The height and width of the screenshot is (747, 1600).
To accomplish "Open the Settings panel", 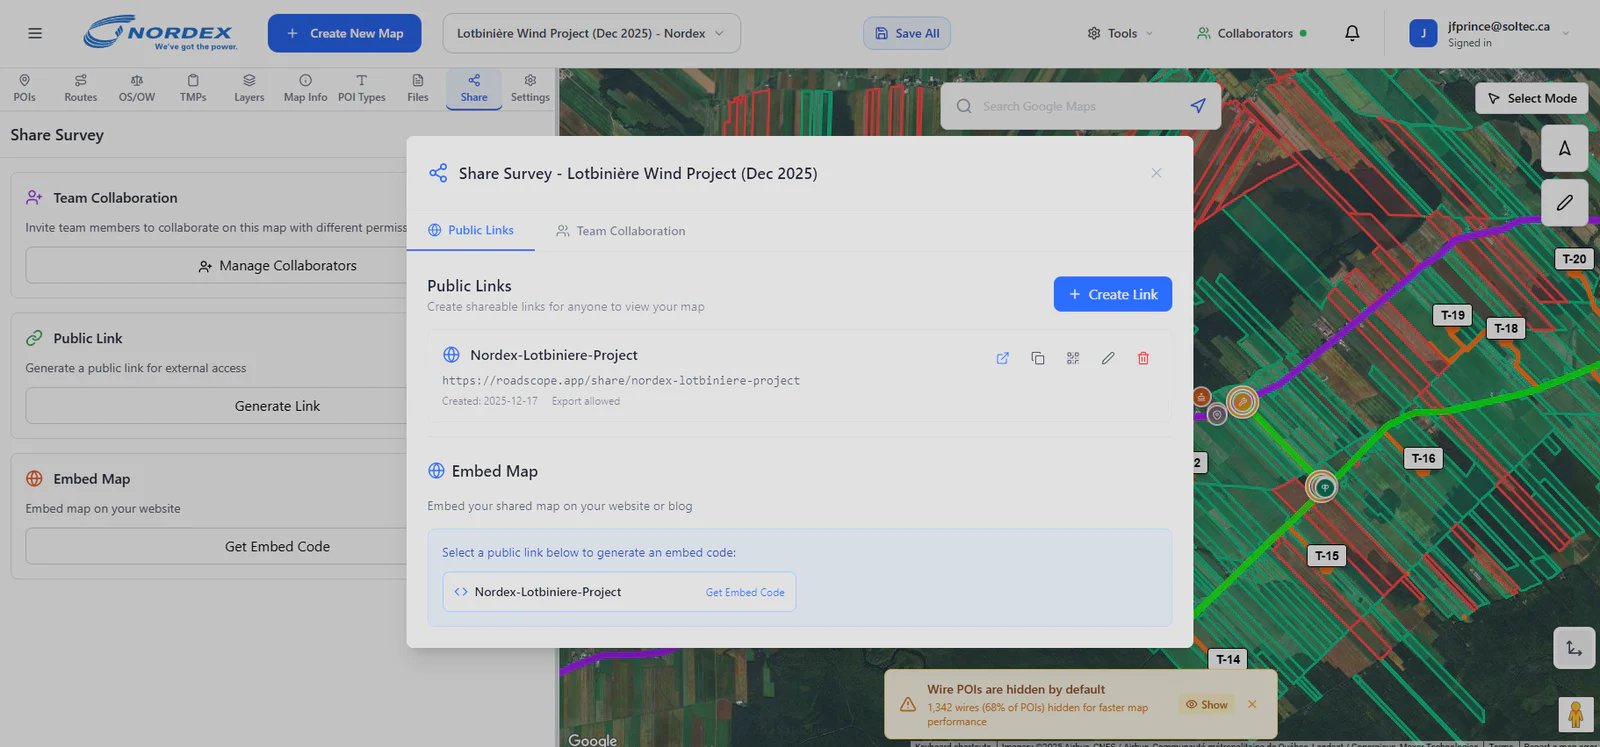I will (530, 88).
